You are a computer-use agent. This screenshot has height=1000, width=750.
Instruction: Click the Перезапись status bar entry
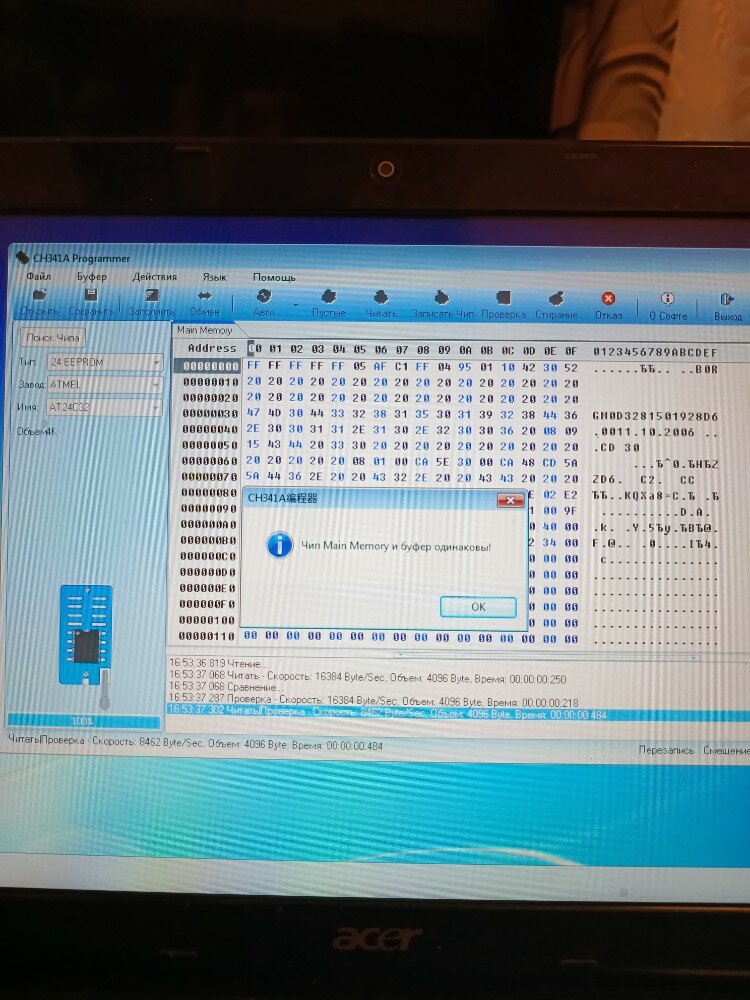(666, 751)
